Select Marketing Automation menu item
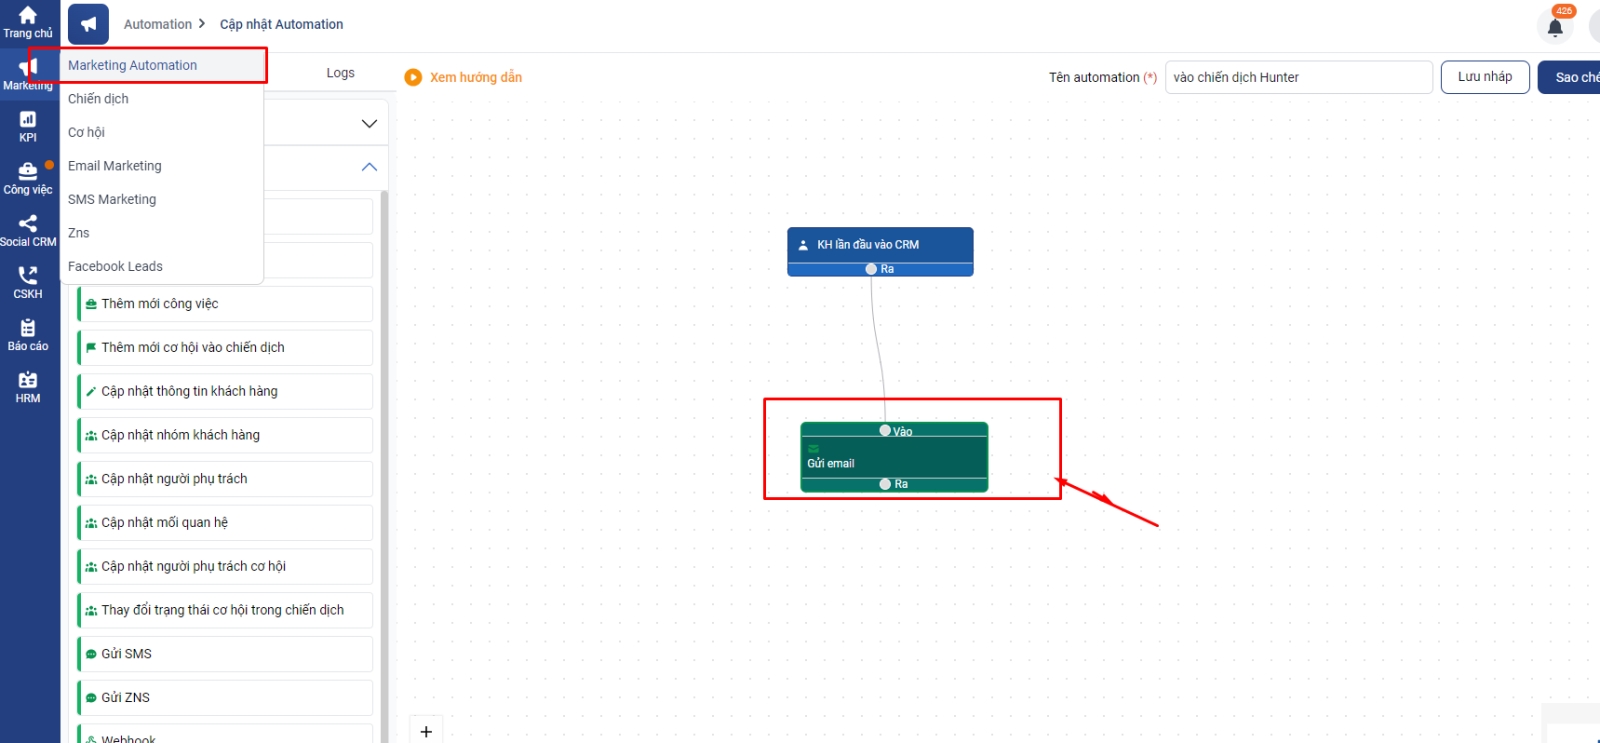 pyautogui.click(x=133, y=65)
